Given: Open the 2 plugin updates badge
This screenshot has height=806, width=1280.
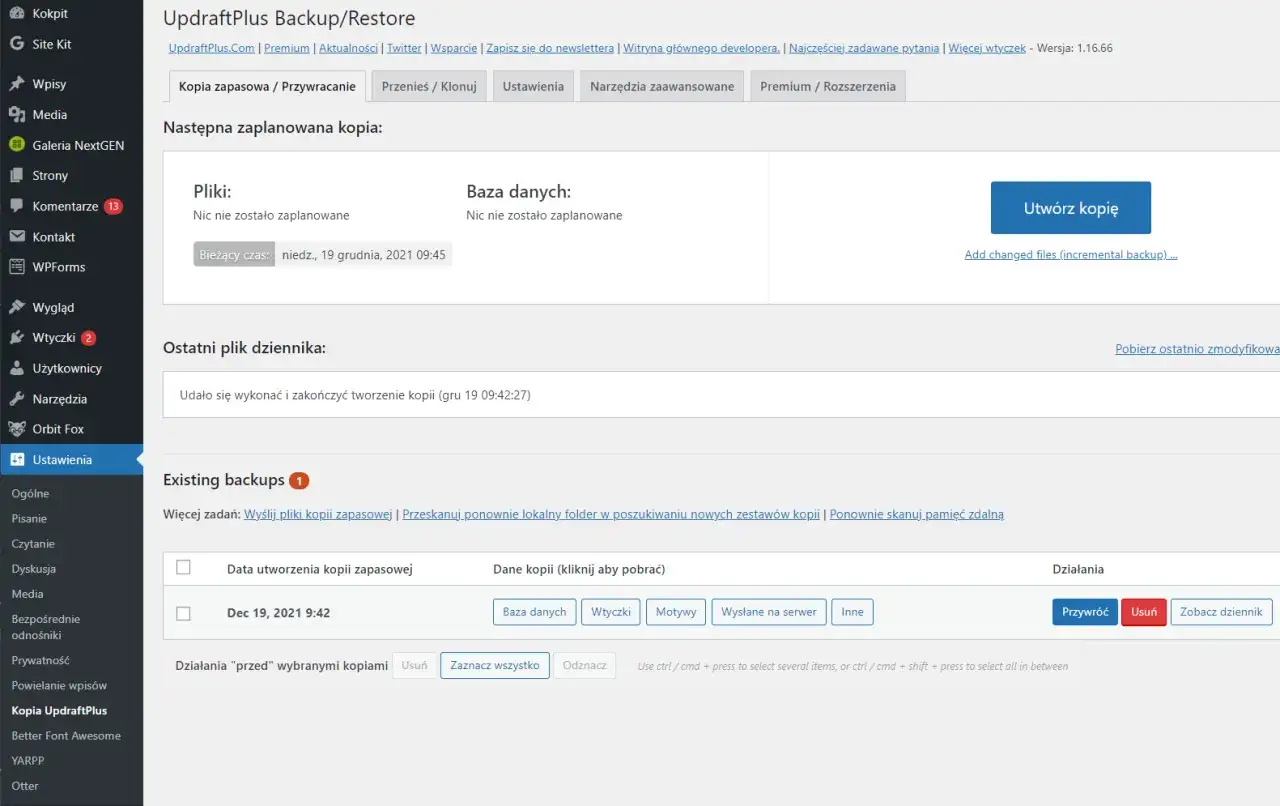Looking at the screenshot, I should pos(88,338).
